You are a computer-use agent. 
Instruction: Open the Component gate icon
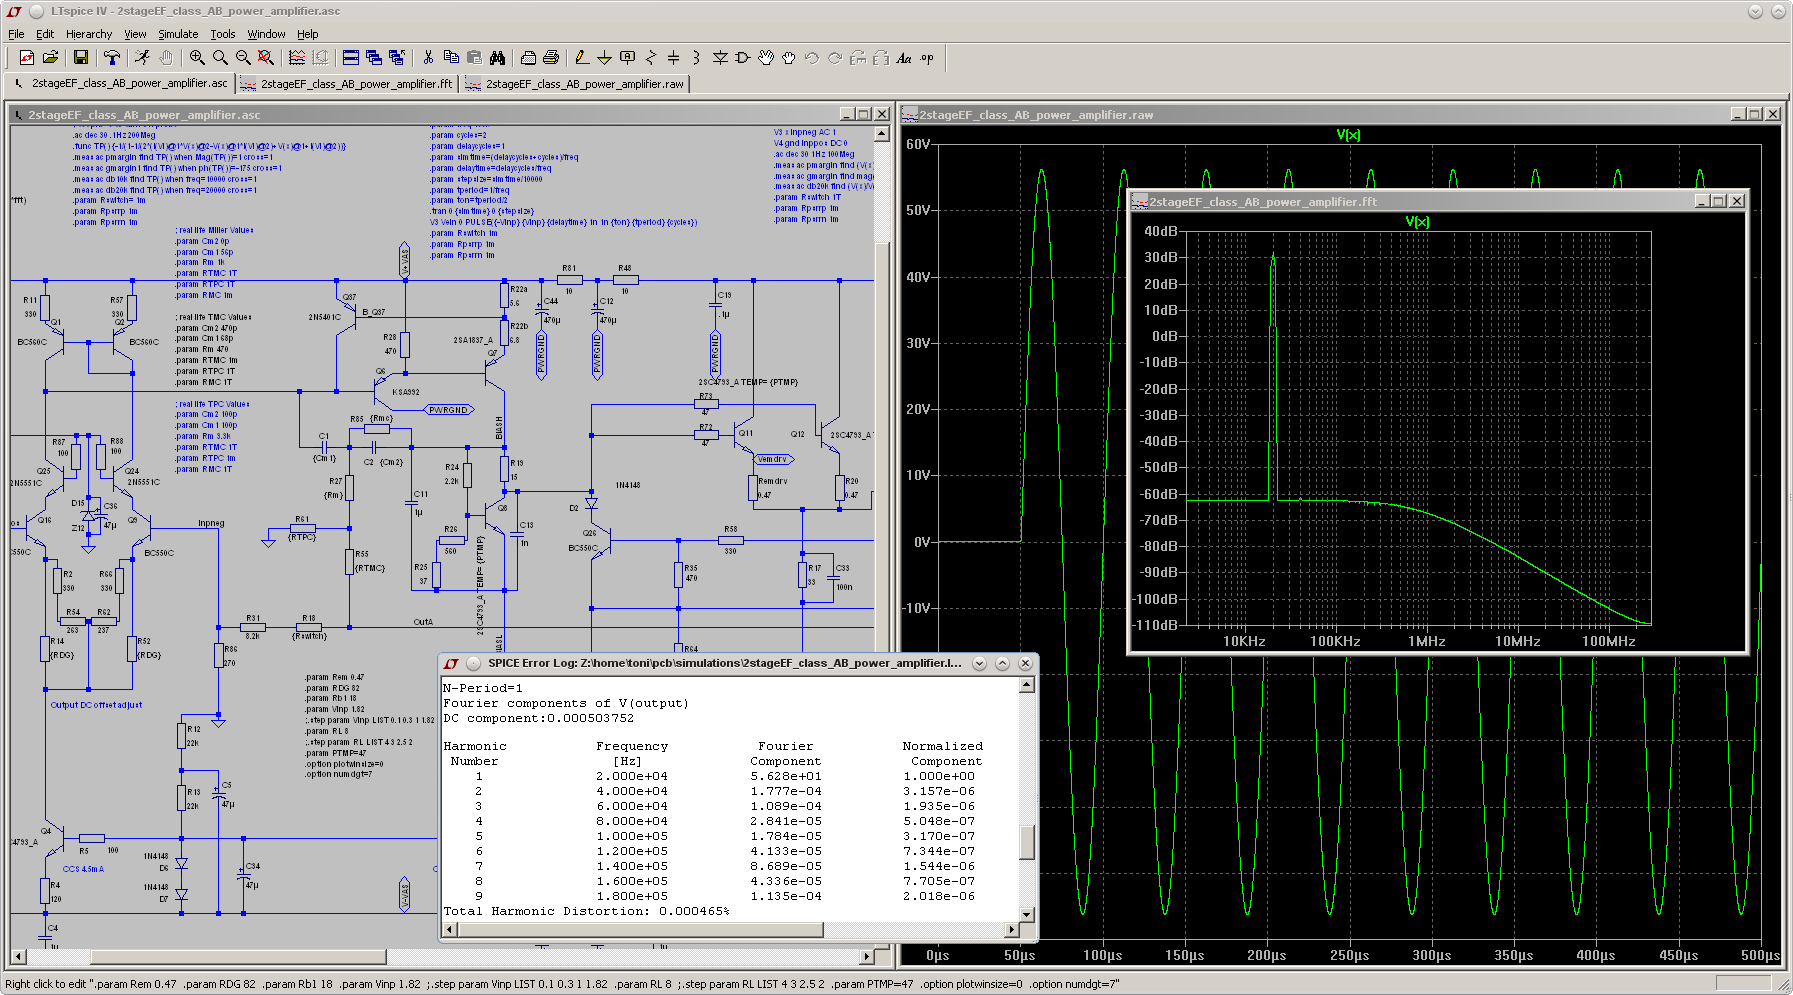pos(742,58)
